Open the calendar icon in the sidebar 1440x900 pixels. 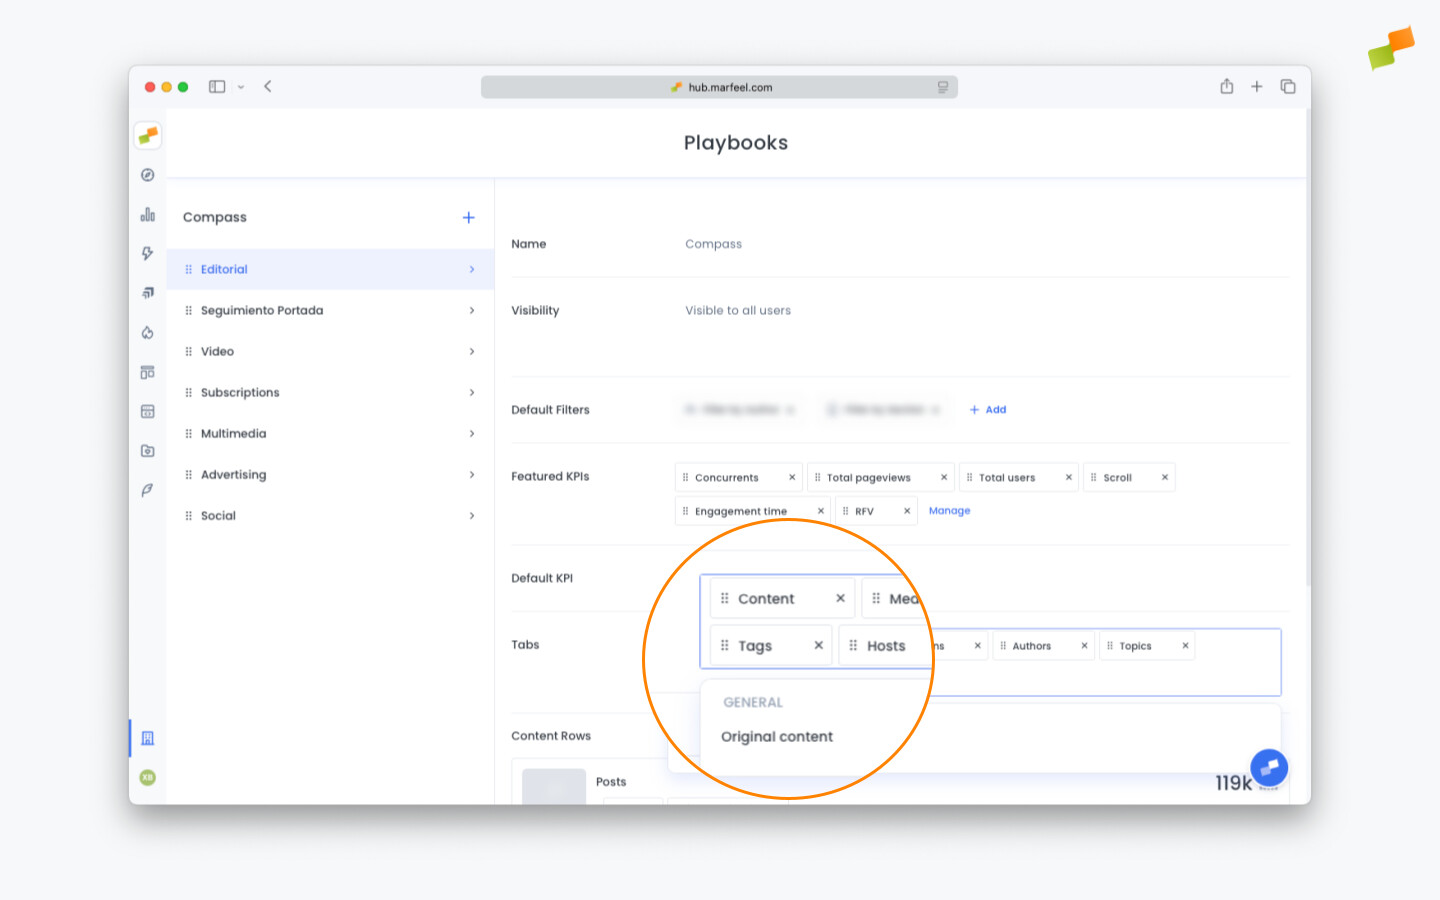[147, 410]
